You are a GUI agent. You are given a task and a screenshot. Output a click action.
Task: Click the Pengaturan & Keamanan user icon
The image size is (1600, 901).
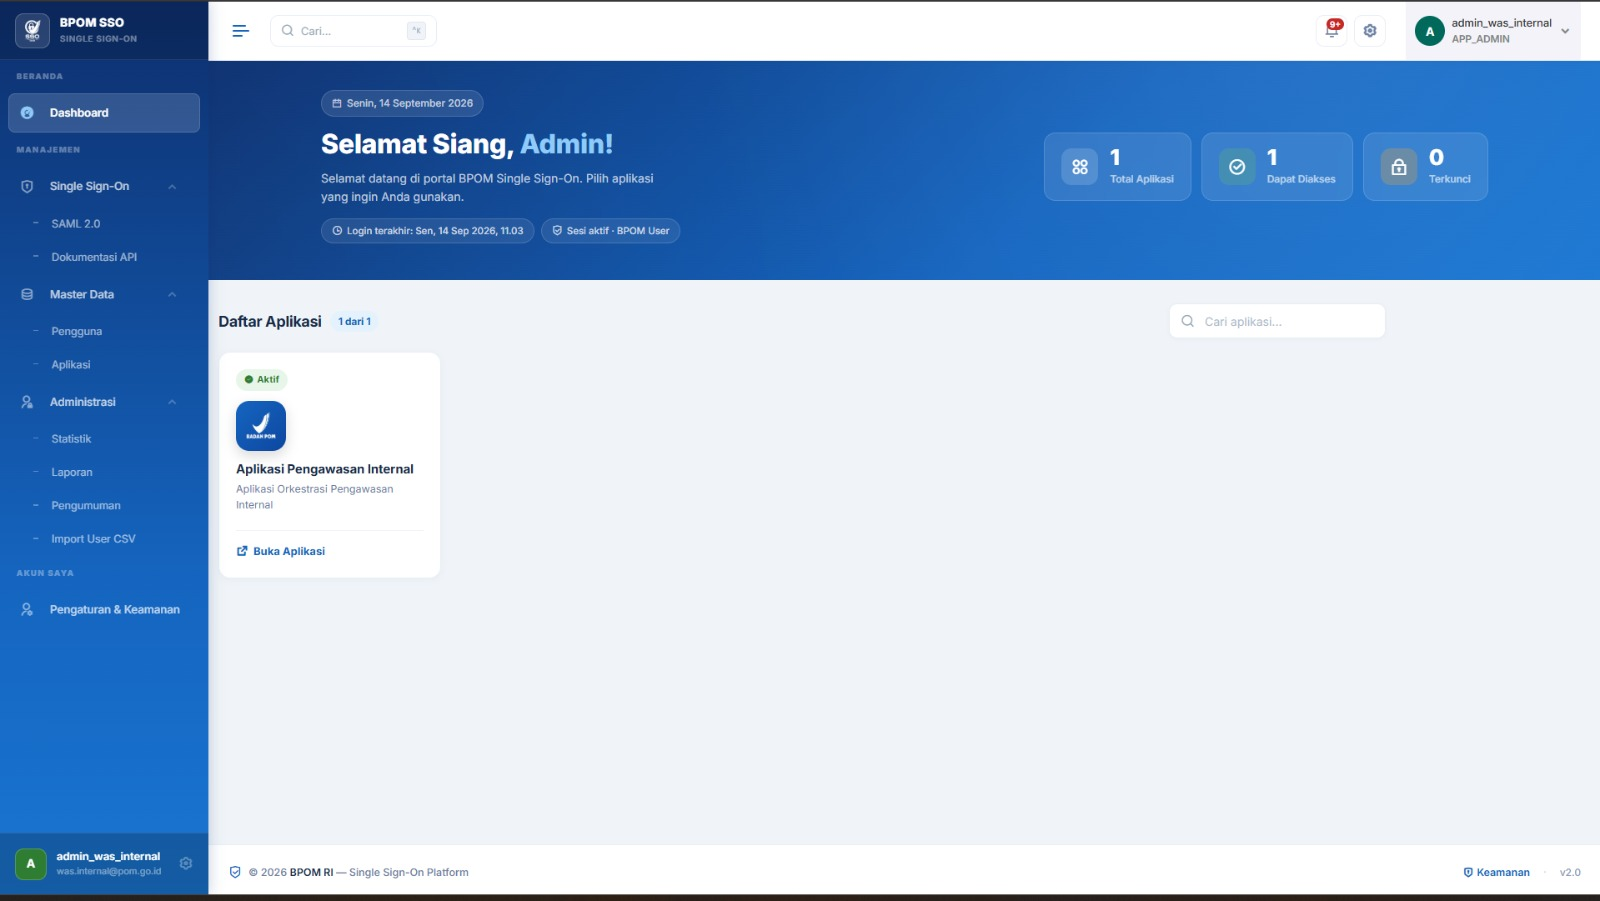27,609
